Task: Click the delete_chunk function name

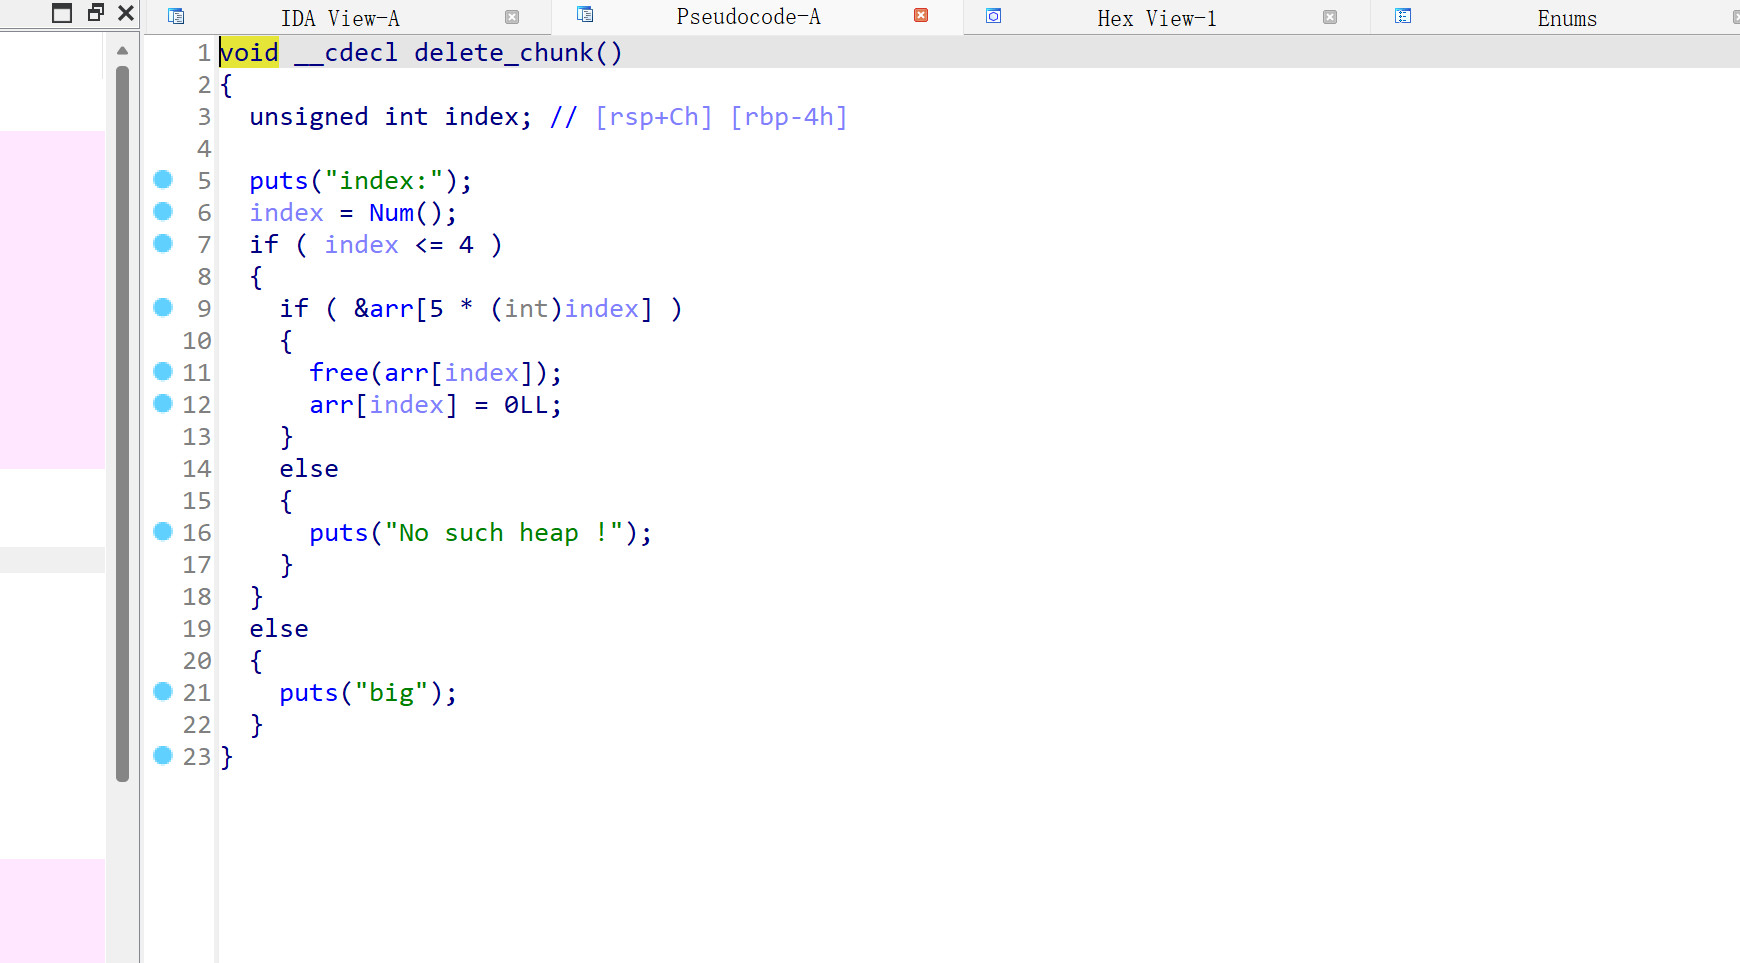Action: coord(504,53)
